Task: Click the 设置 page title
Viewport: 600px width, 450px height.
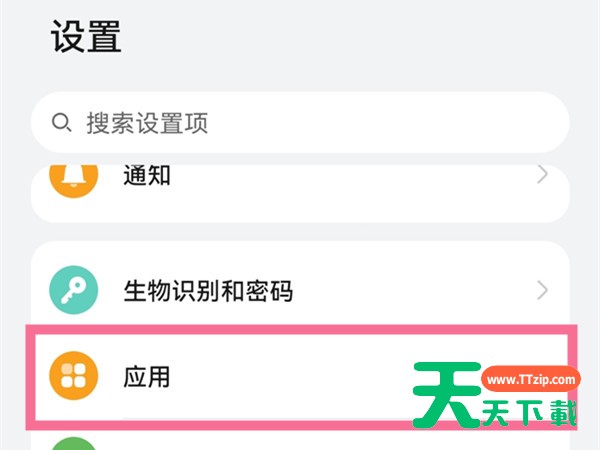Action: 86,37
